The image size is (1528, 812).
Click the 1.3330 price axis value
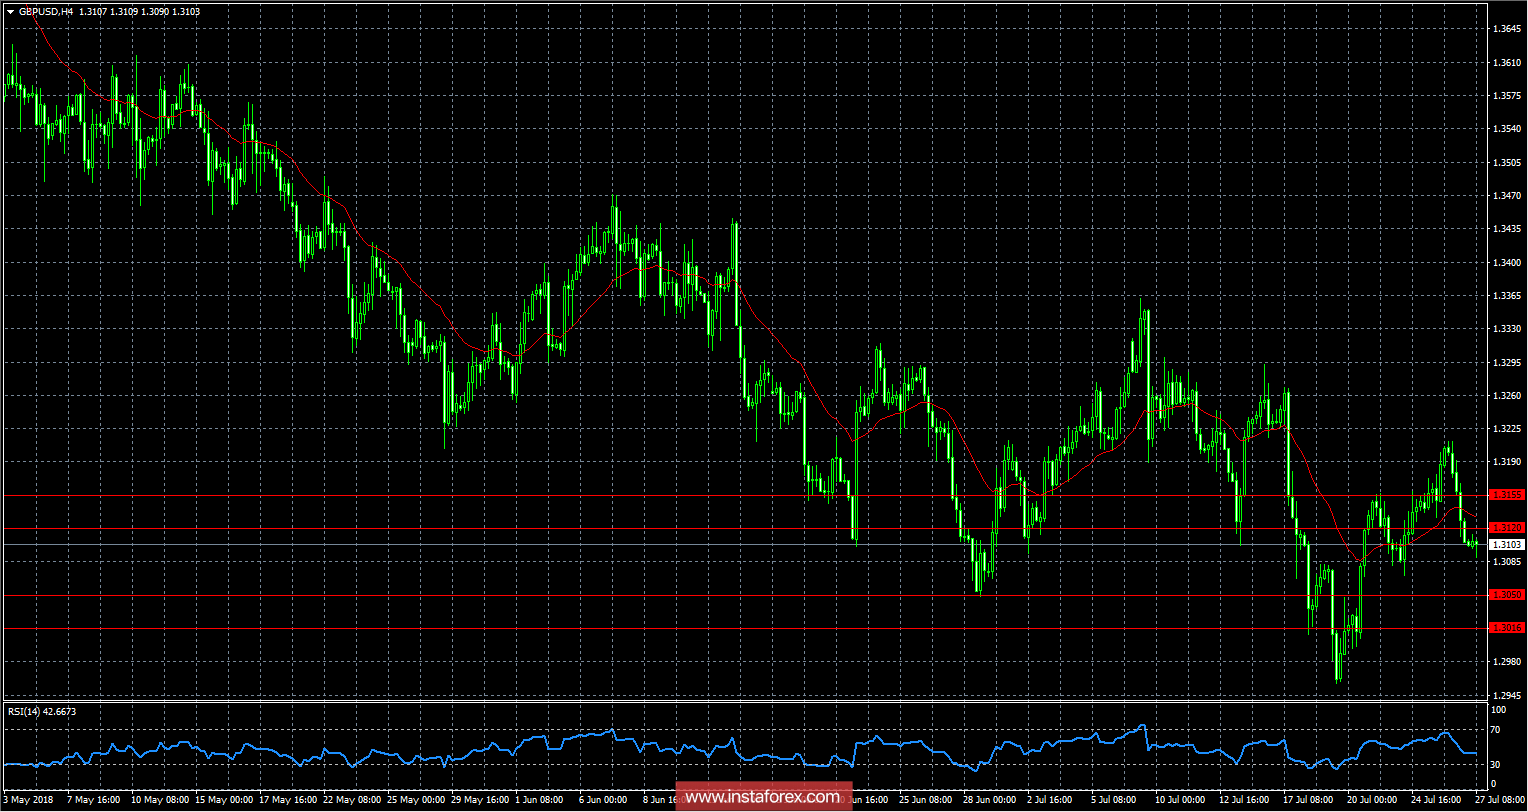(1506, 329)
